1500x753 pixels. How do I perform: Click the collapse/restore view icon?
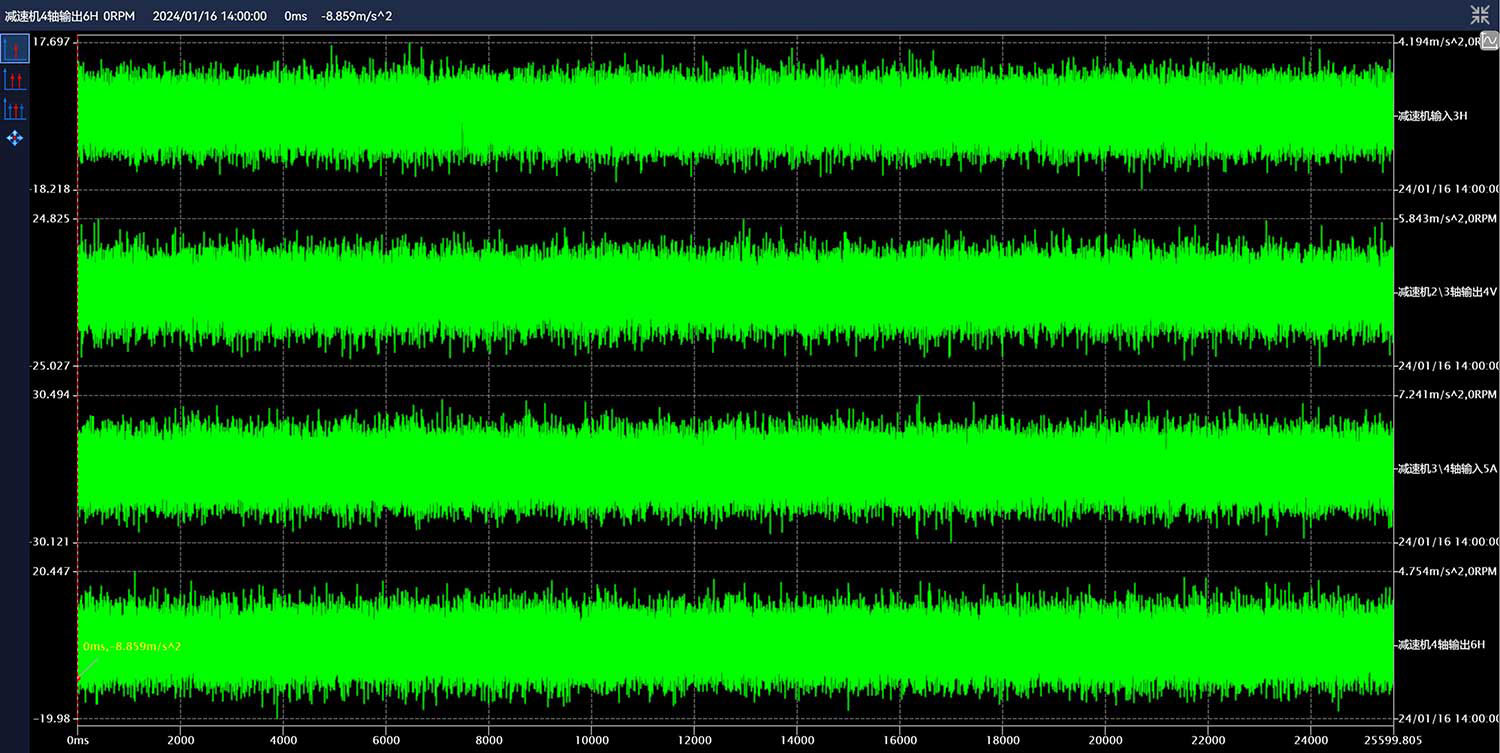pyautogui.click(x=1480, y=14)
